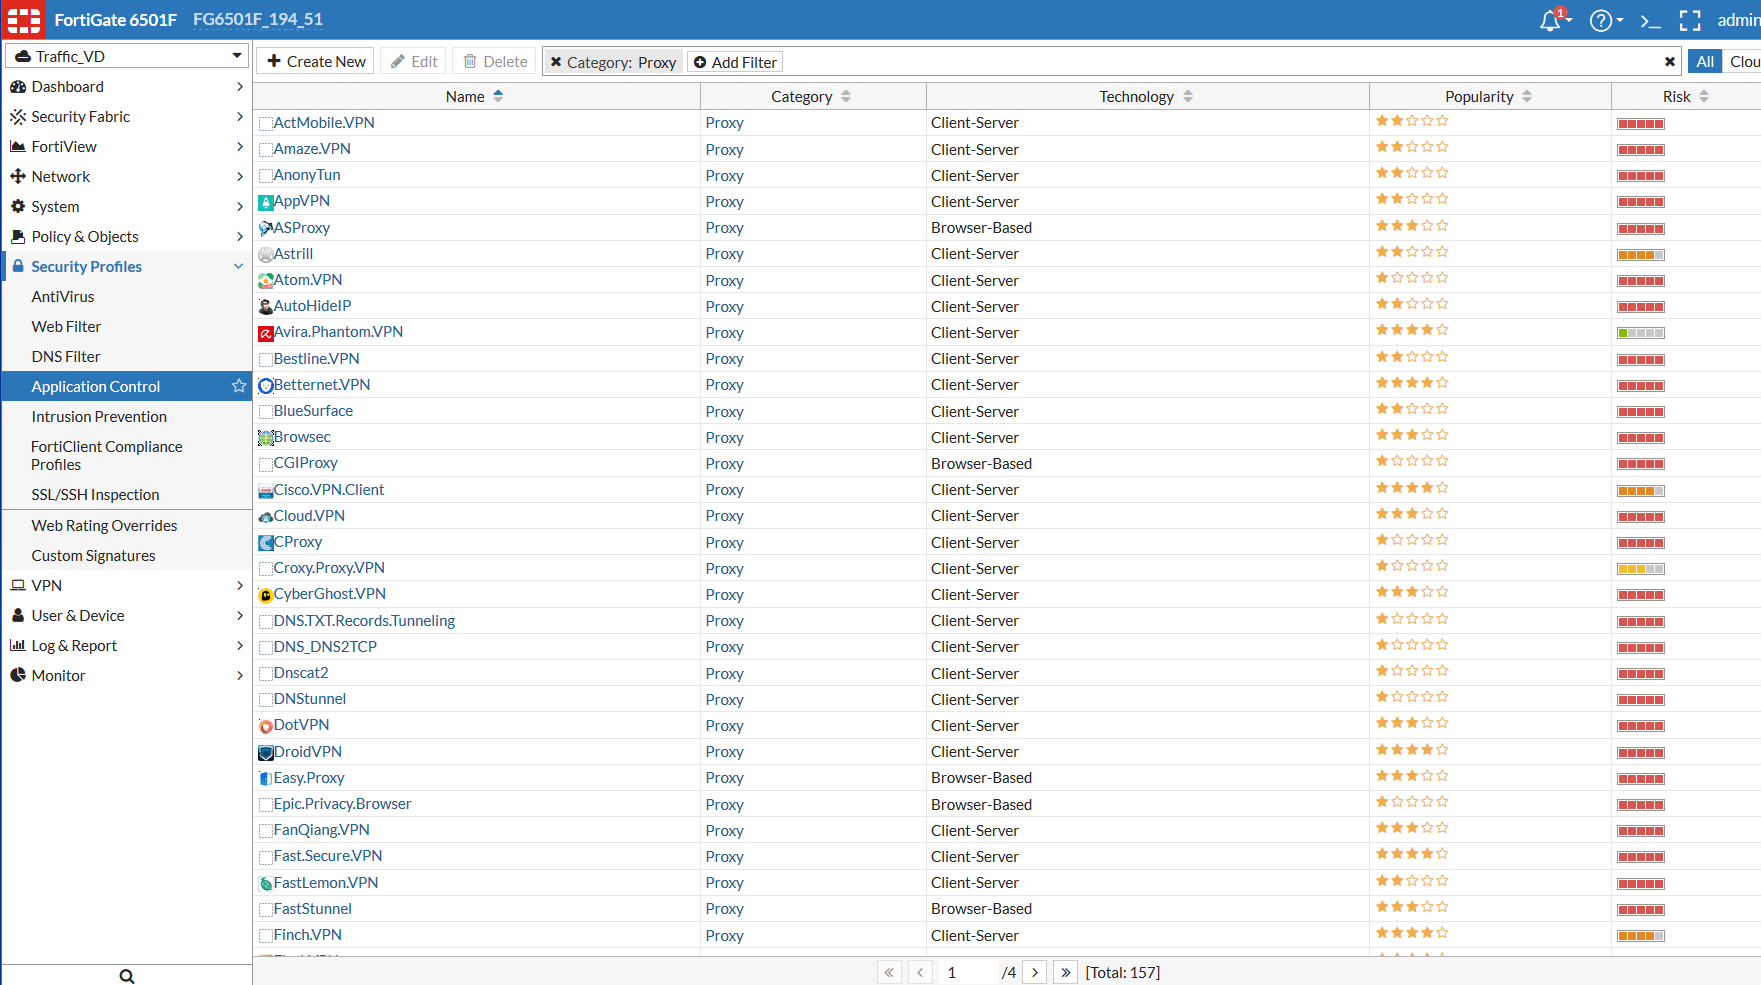Open the Traffic_VD VDOM dropdown

pos(127,56)
